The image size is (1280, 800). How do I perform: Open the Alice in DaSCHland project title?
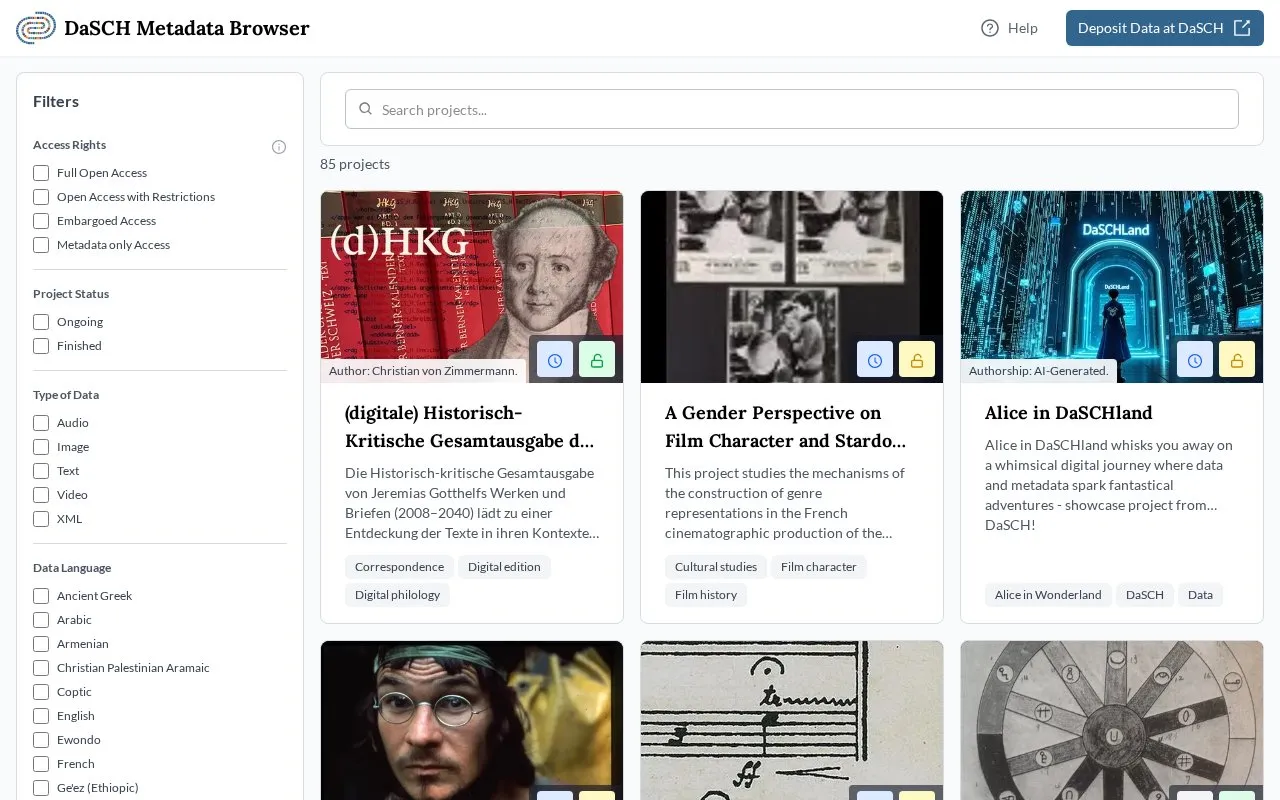1069,413
